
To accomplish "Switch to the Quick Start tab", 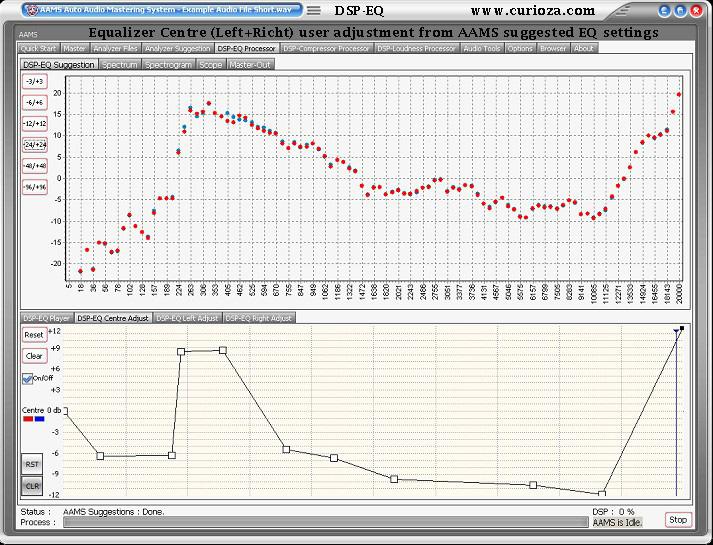I will click(39, 48).
